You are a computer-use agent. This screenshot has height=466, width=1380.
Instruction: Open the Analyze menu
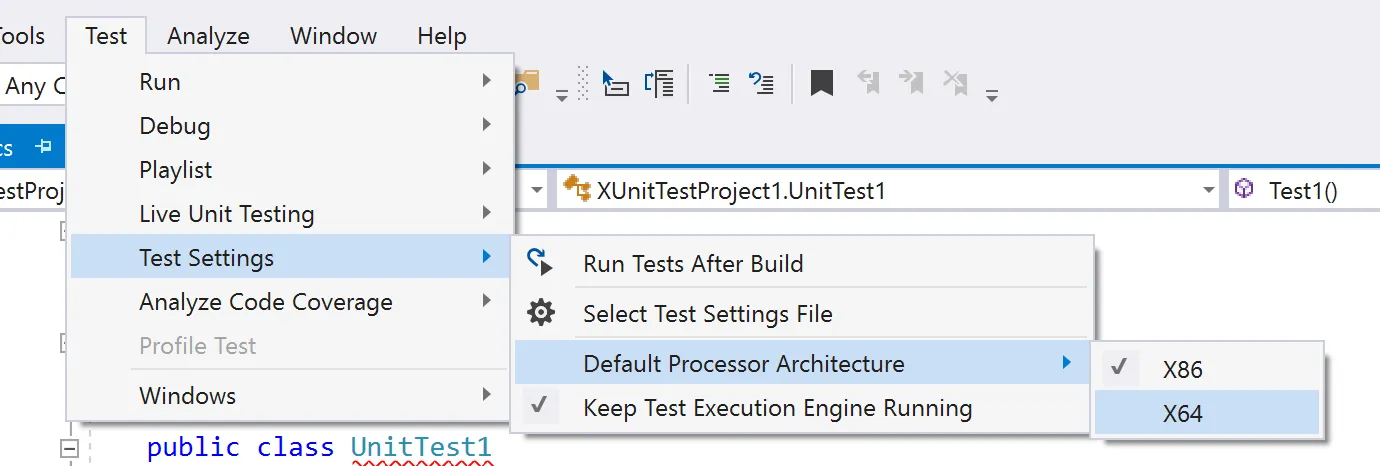(x=208, y=36)
